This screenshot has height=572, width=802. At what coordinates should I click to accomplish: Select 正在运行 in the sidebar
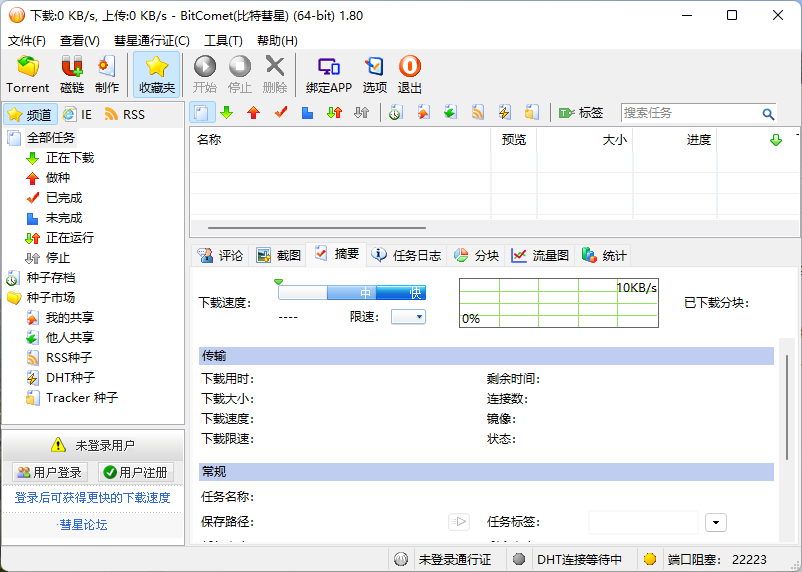[x=70, y=237]
